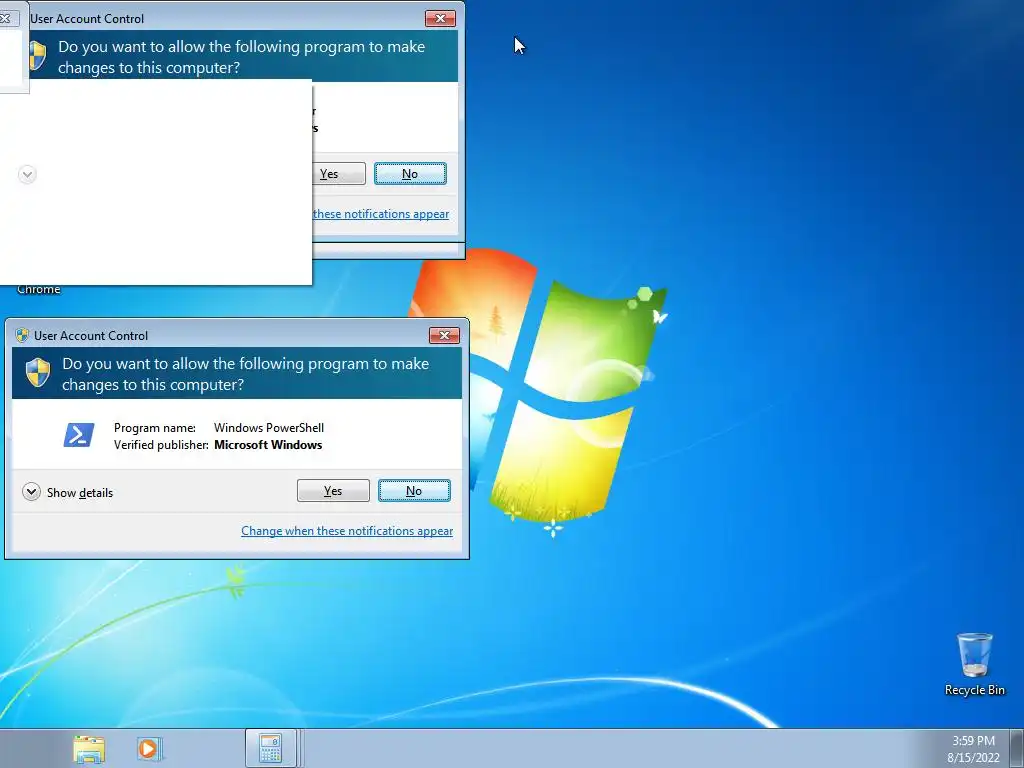Click Yes in the lower PowerShell UAC dialog
Image resolution: width=1024 pixels, height=768 pixels.
click(x=333, y=491)
